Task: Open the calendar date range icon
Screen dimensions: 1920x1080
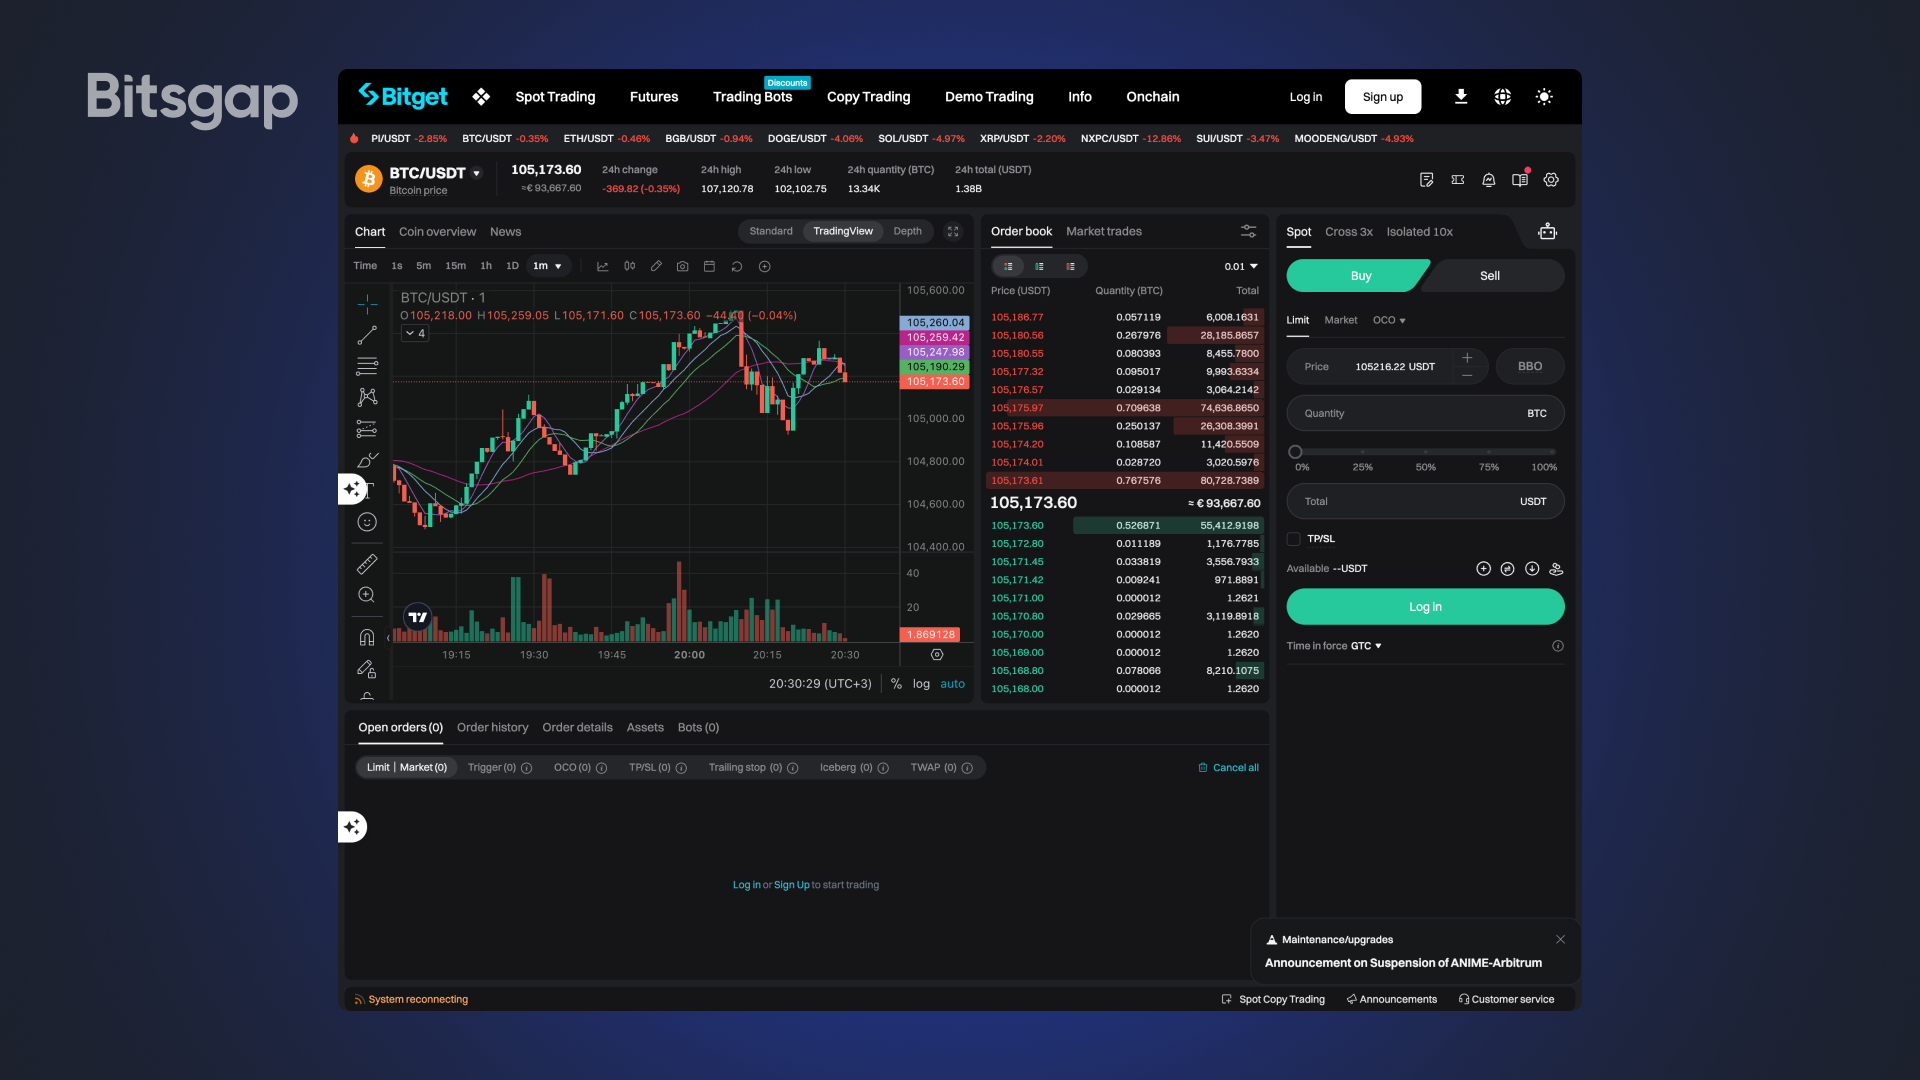Action: 710,266
